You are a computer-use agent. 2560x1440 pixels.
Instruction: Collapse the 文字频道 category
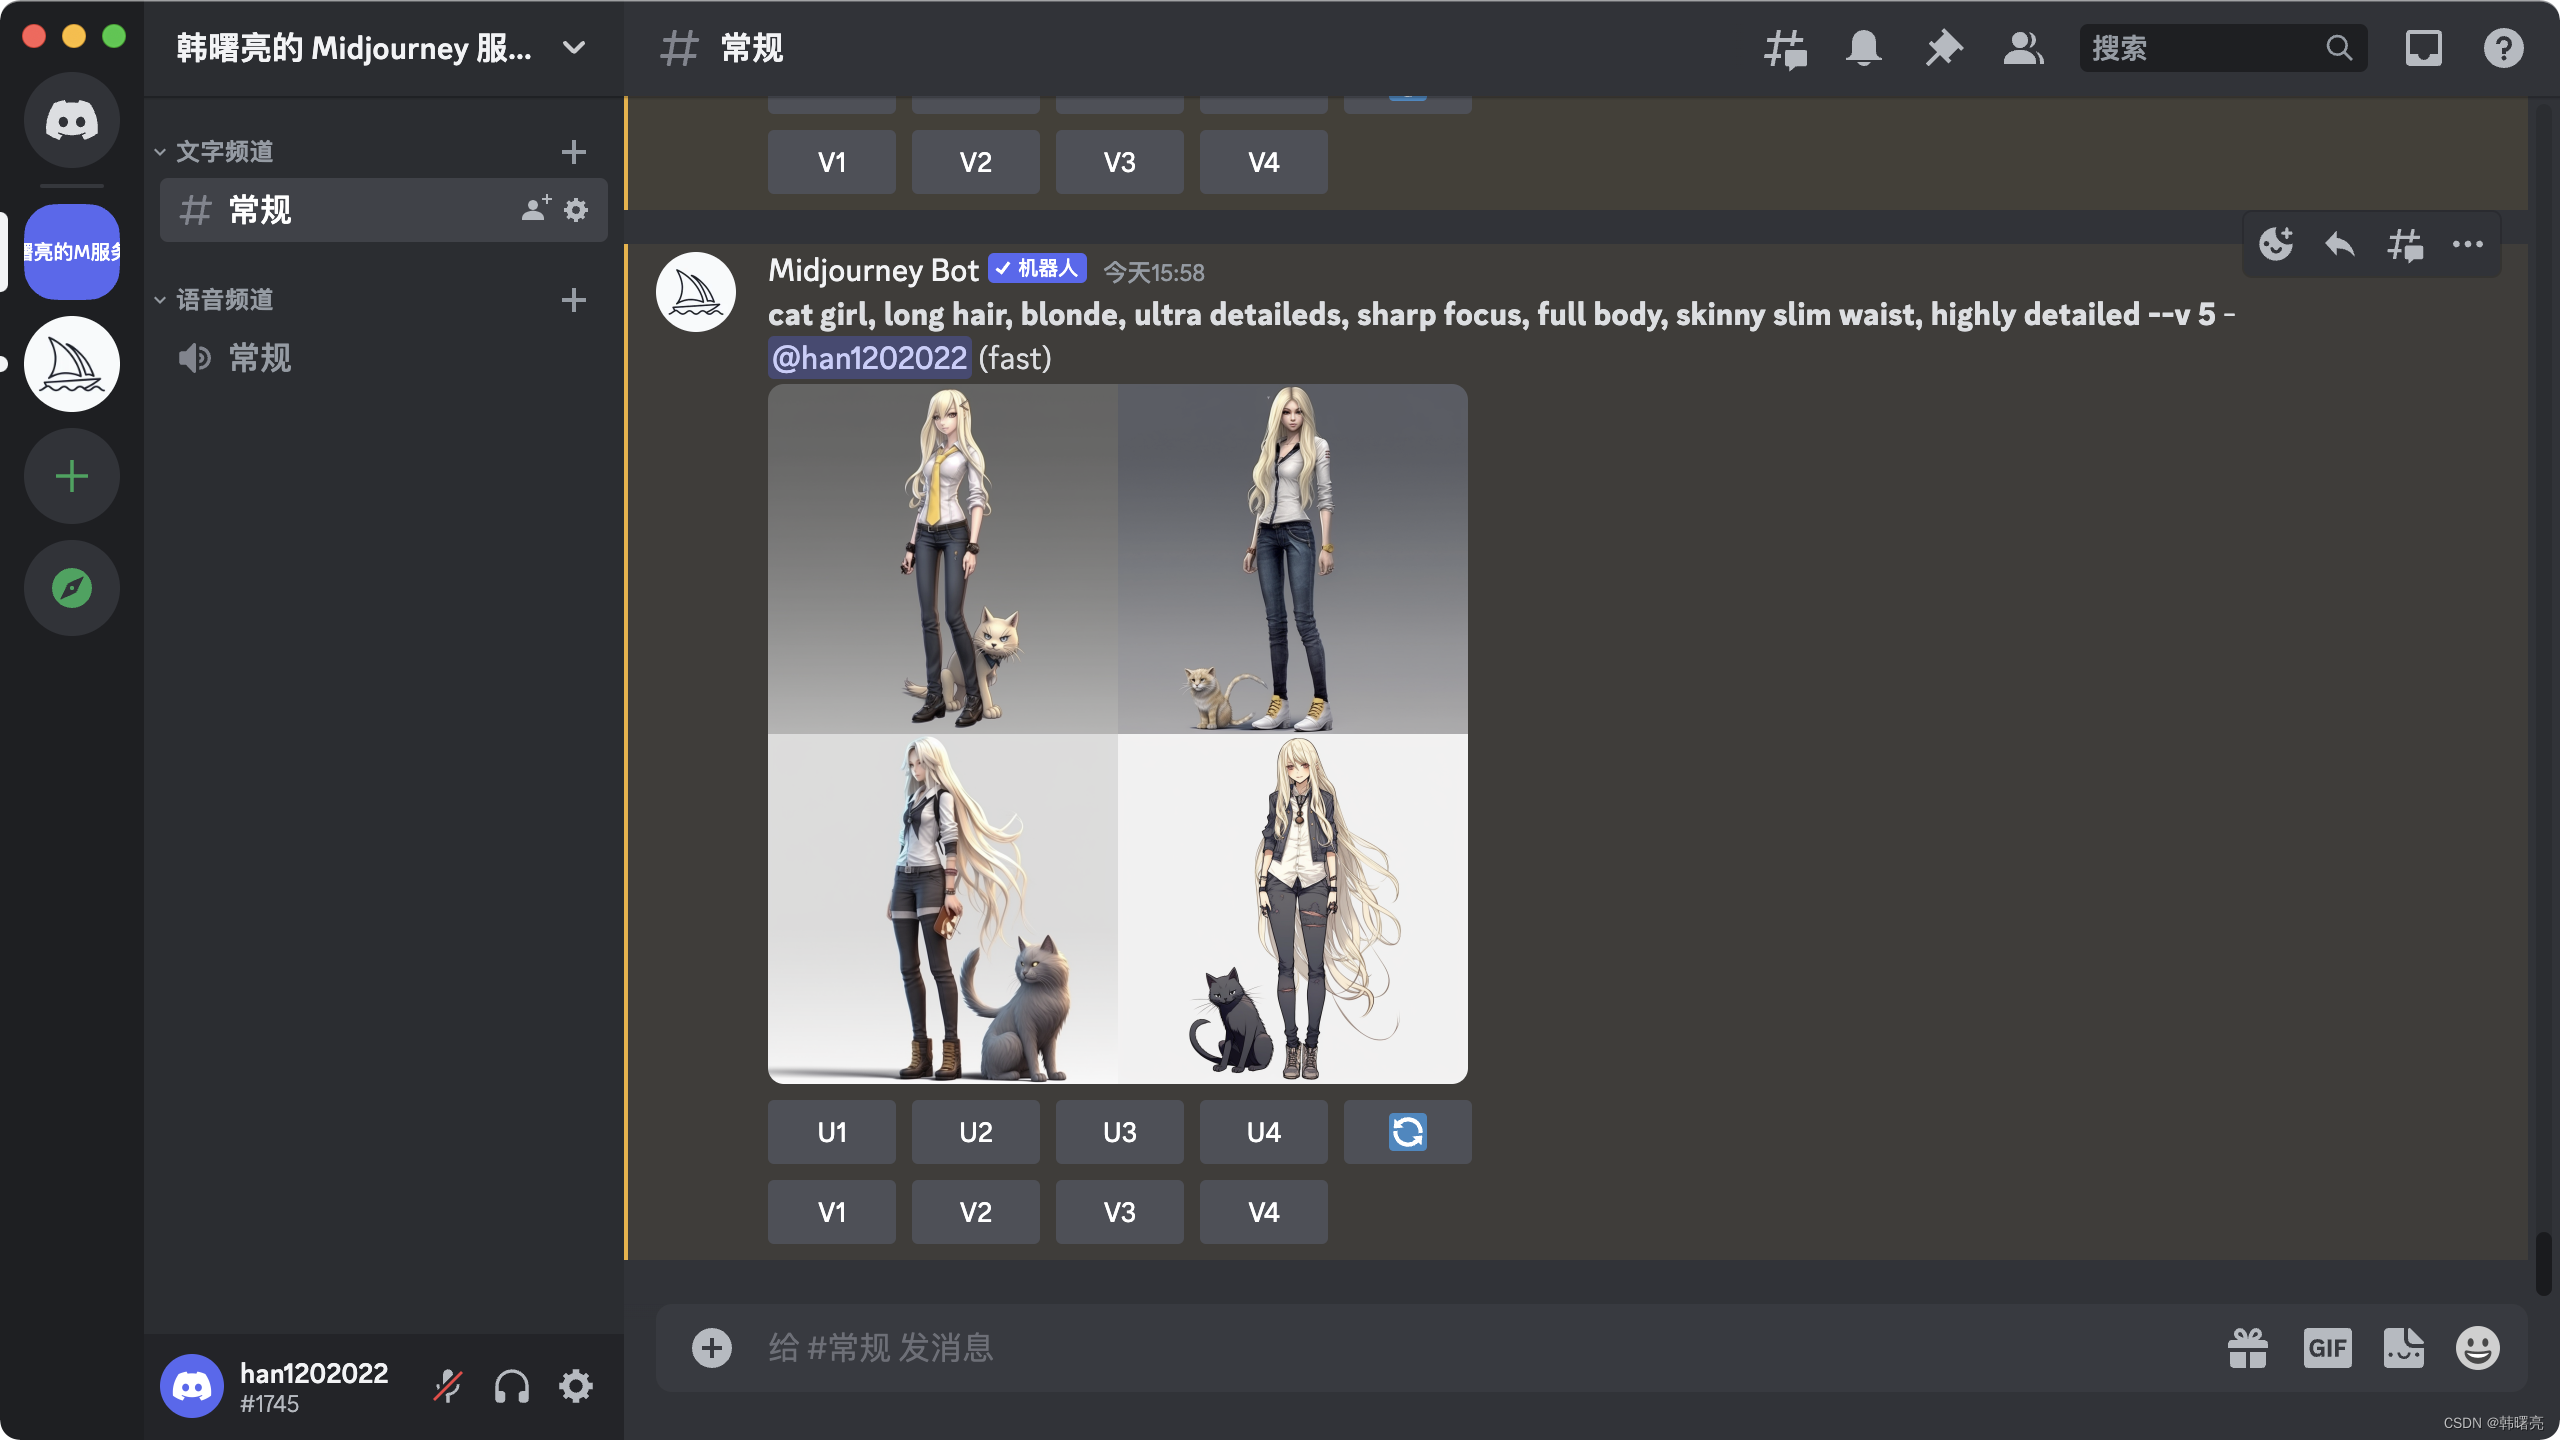(x=224, y=152)
